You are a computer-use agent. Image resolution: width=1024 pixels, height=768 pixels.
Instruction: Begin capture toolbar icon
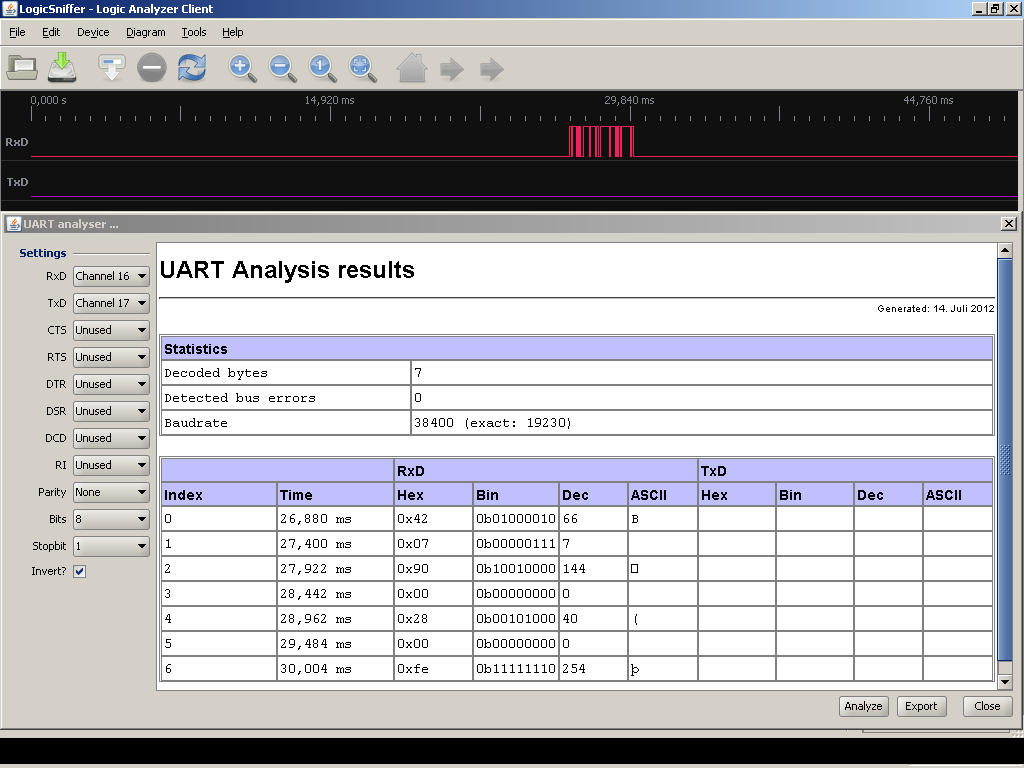(x=112, y=67)
